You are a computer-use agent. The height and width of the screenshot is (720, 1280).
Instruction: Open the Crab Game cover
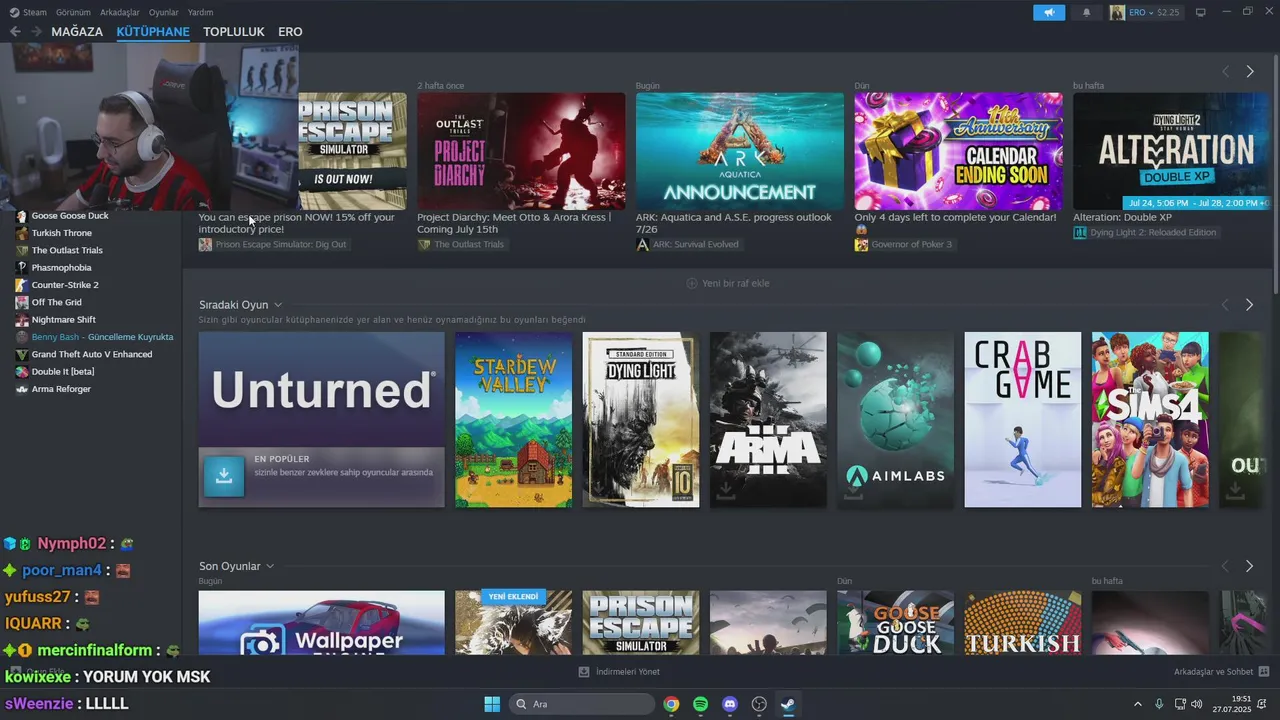[x=1023, y=420]
